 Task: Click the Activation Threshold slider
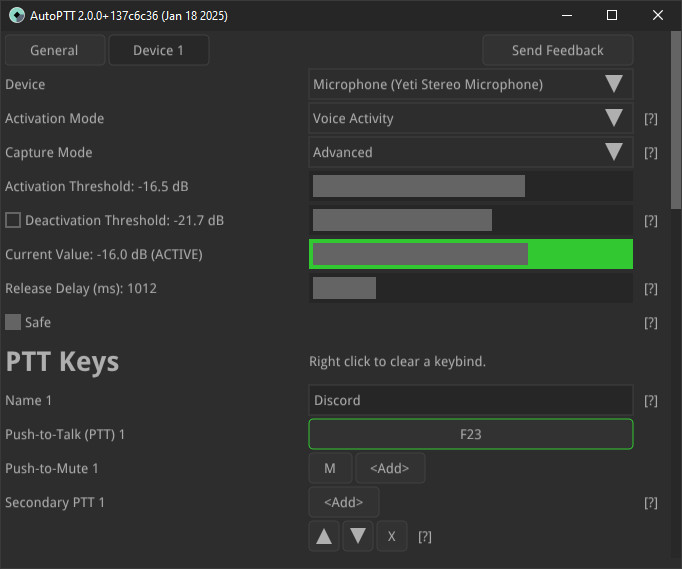pyautogui.click(x=471, y=186)
